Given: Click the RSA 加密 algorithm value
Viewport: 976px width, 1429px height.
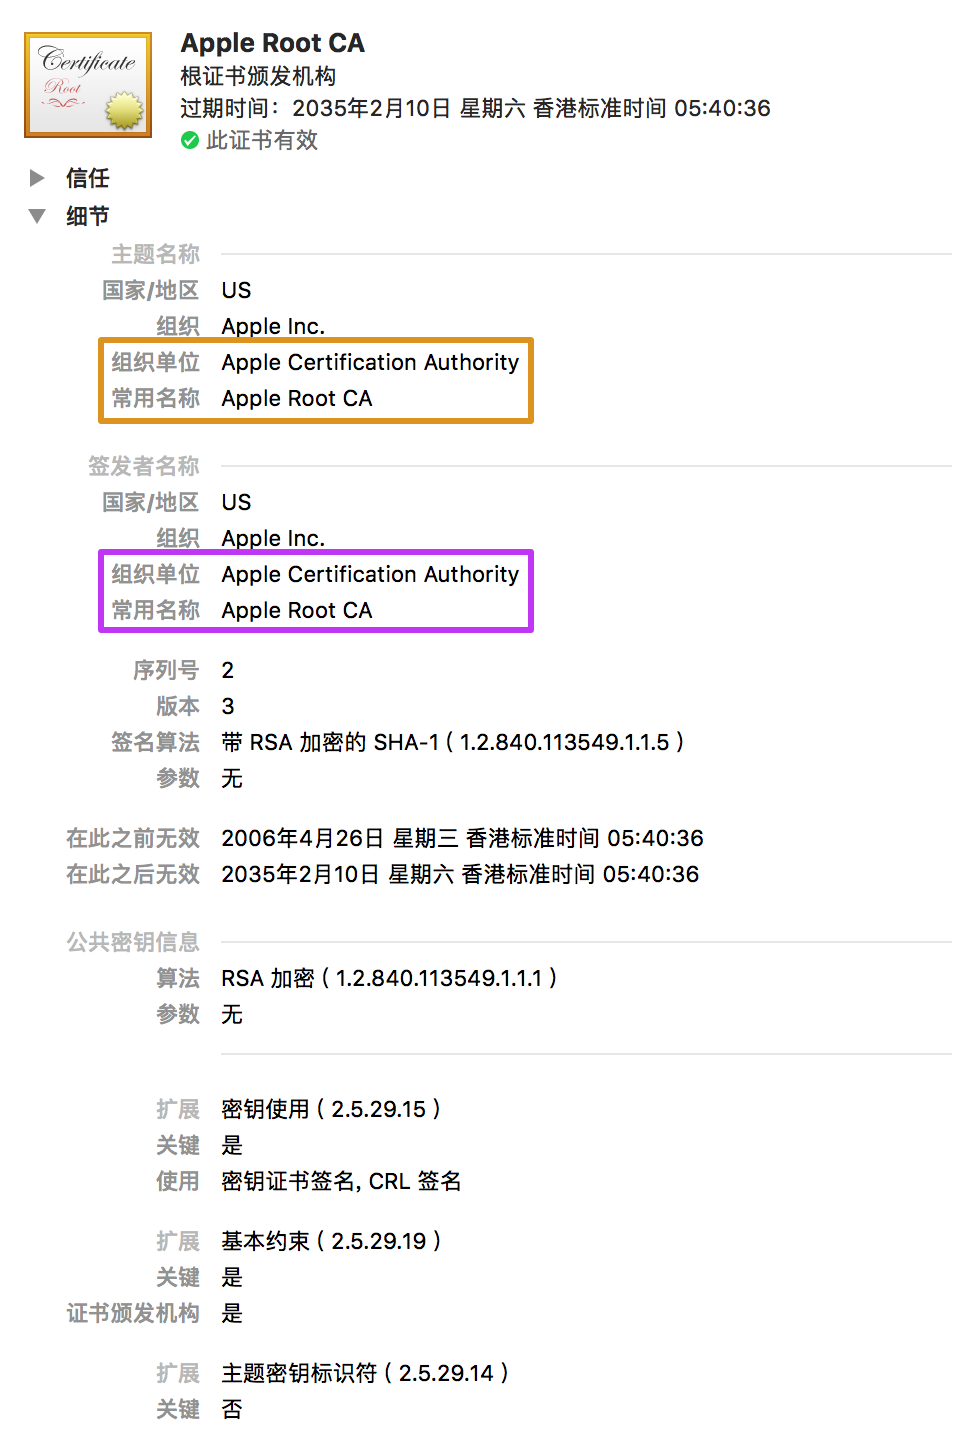Looking at the screenshot, I should tap(389, 978).
